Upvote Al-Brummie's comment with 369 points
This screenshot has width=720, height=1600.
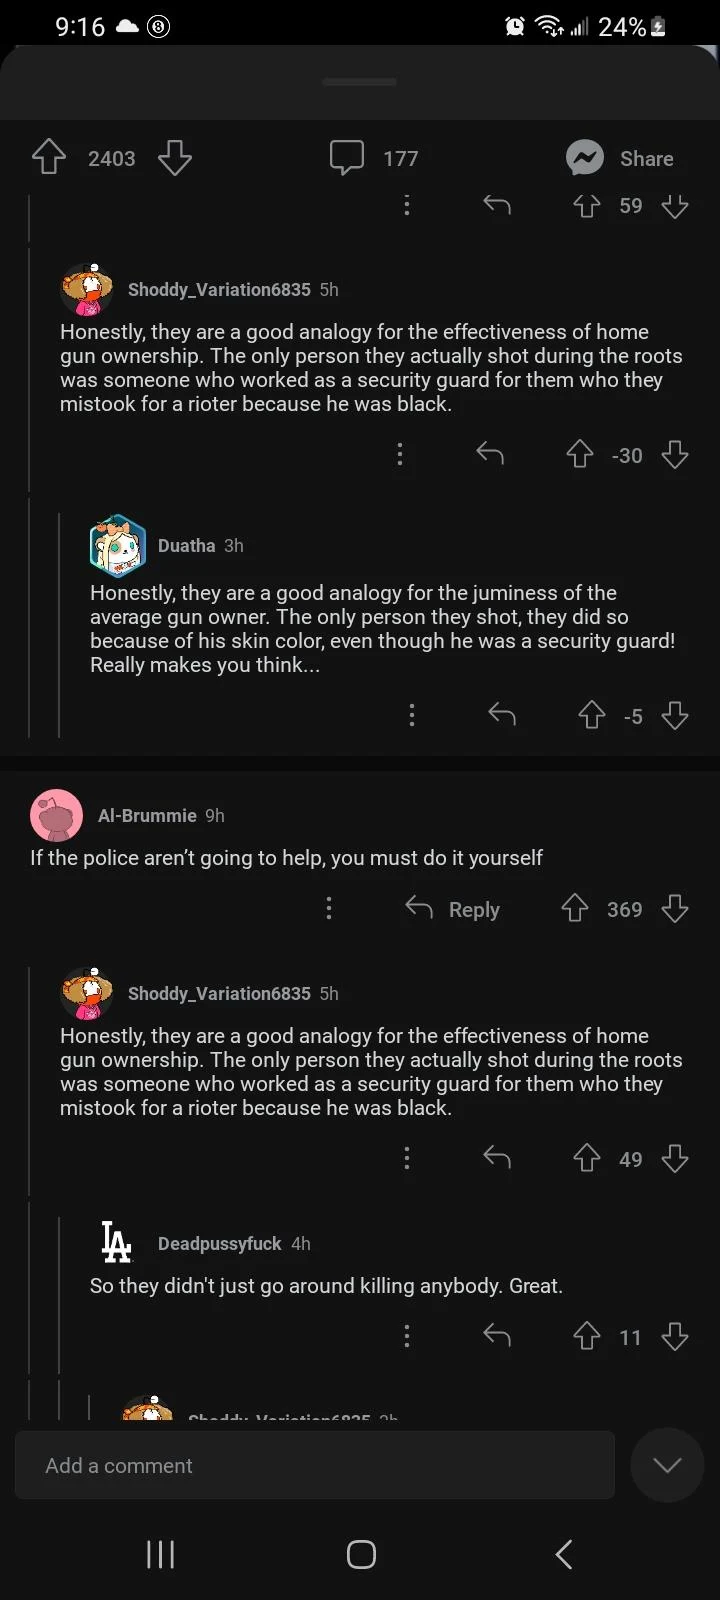pyautogui.click(x=575, y=908)
